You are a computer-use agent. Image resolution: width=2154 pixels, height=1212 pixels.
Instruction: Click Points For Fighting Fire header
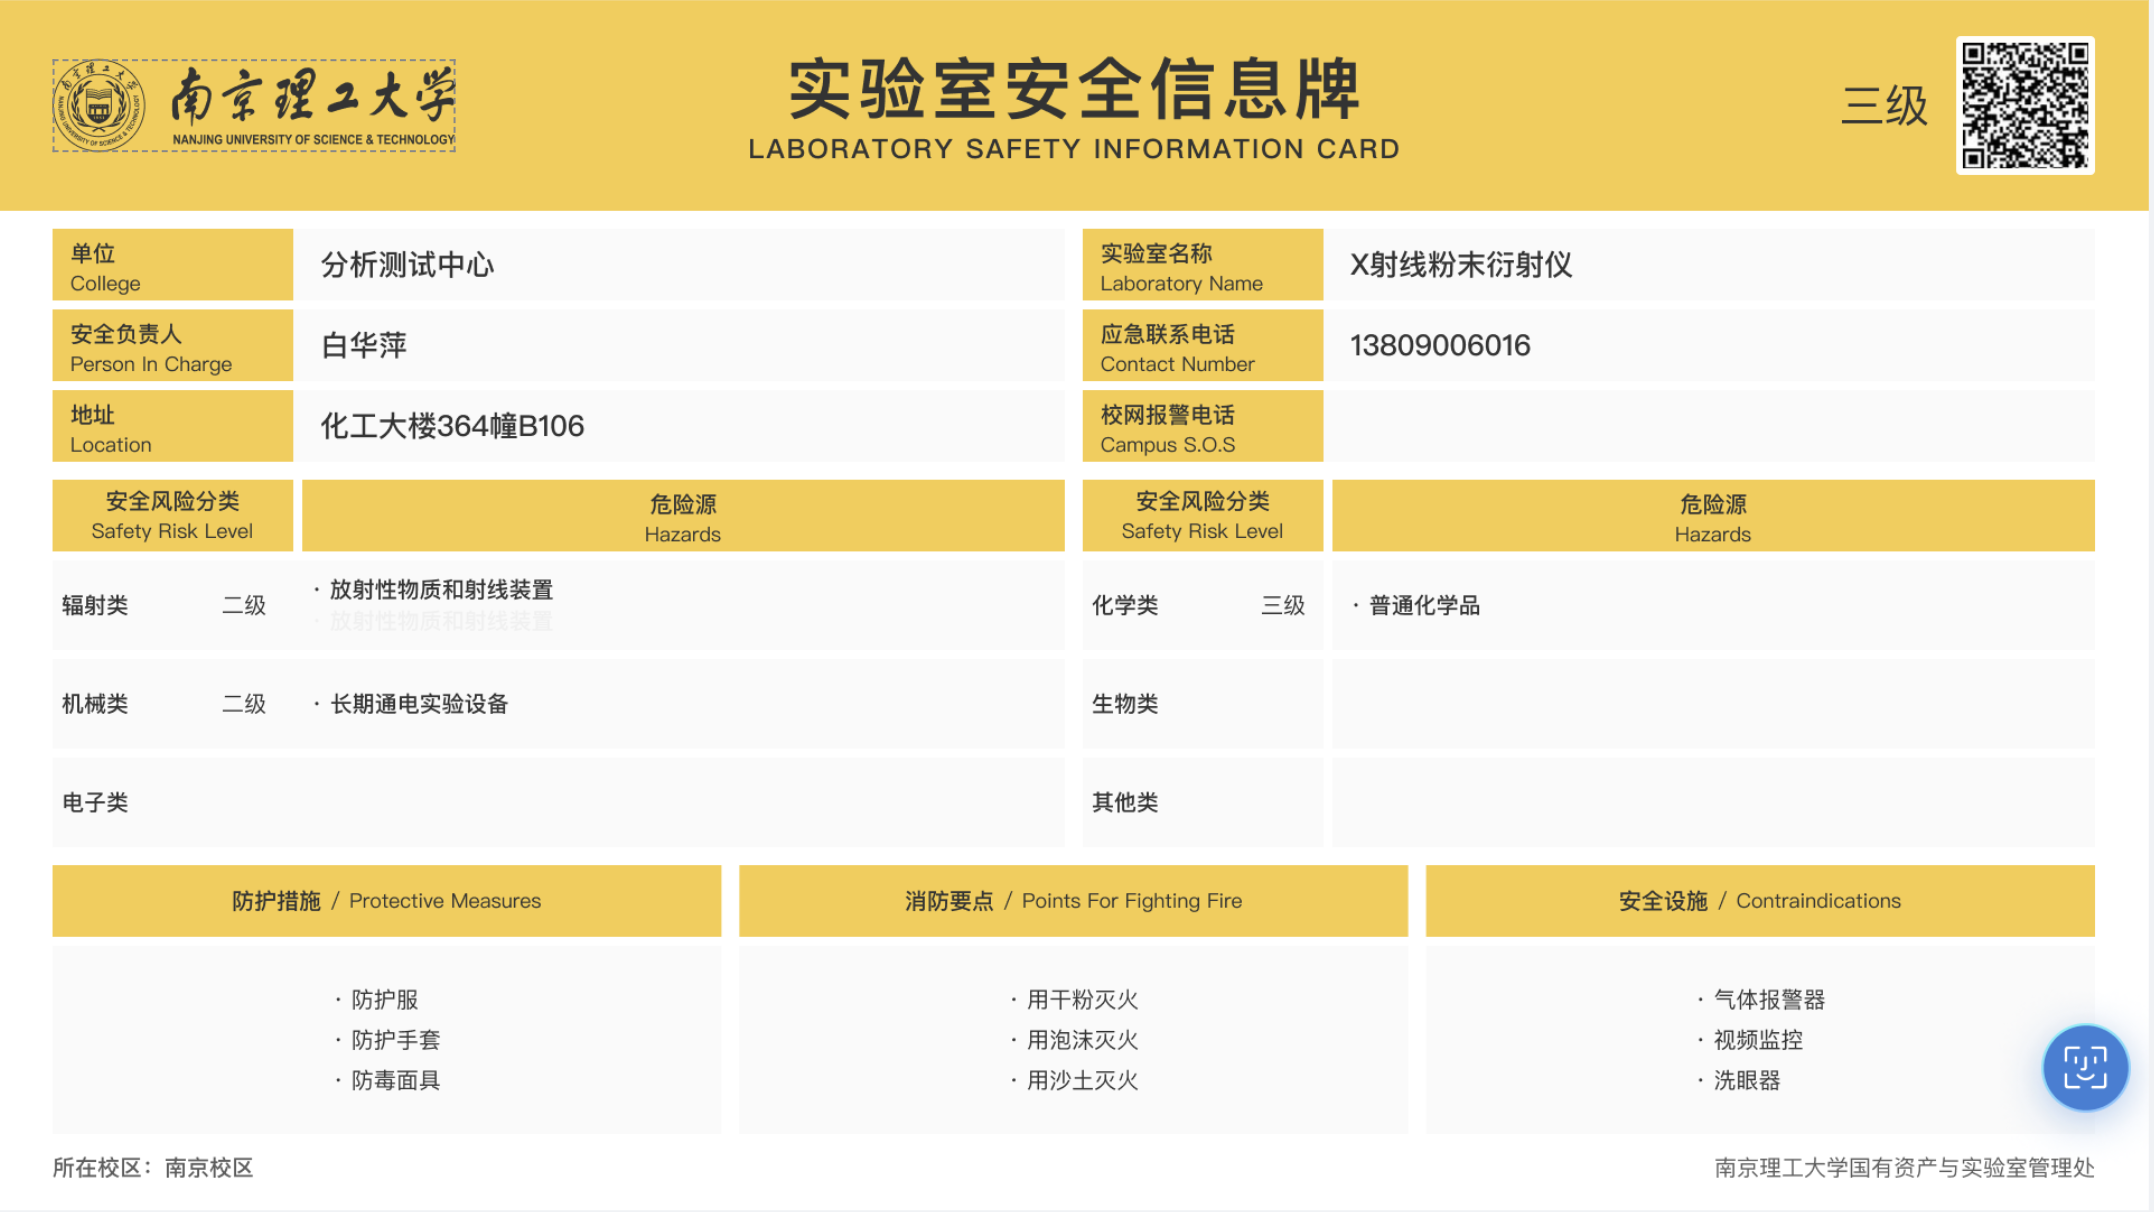[1073, 901]
